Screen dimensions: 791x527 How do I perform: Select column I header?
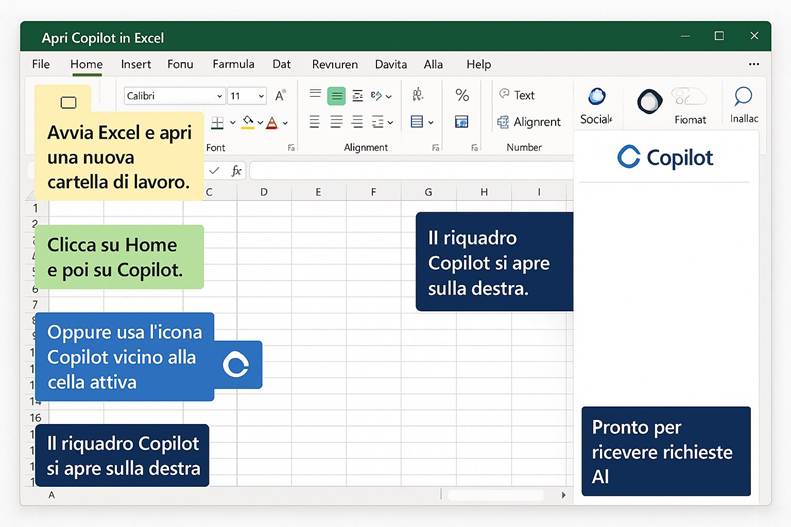click(539, 192)
